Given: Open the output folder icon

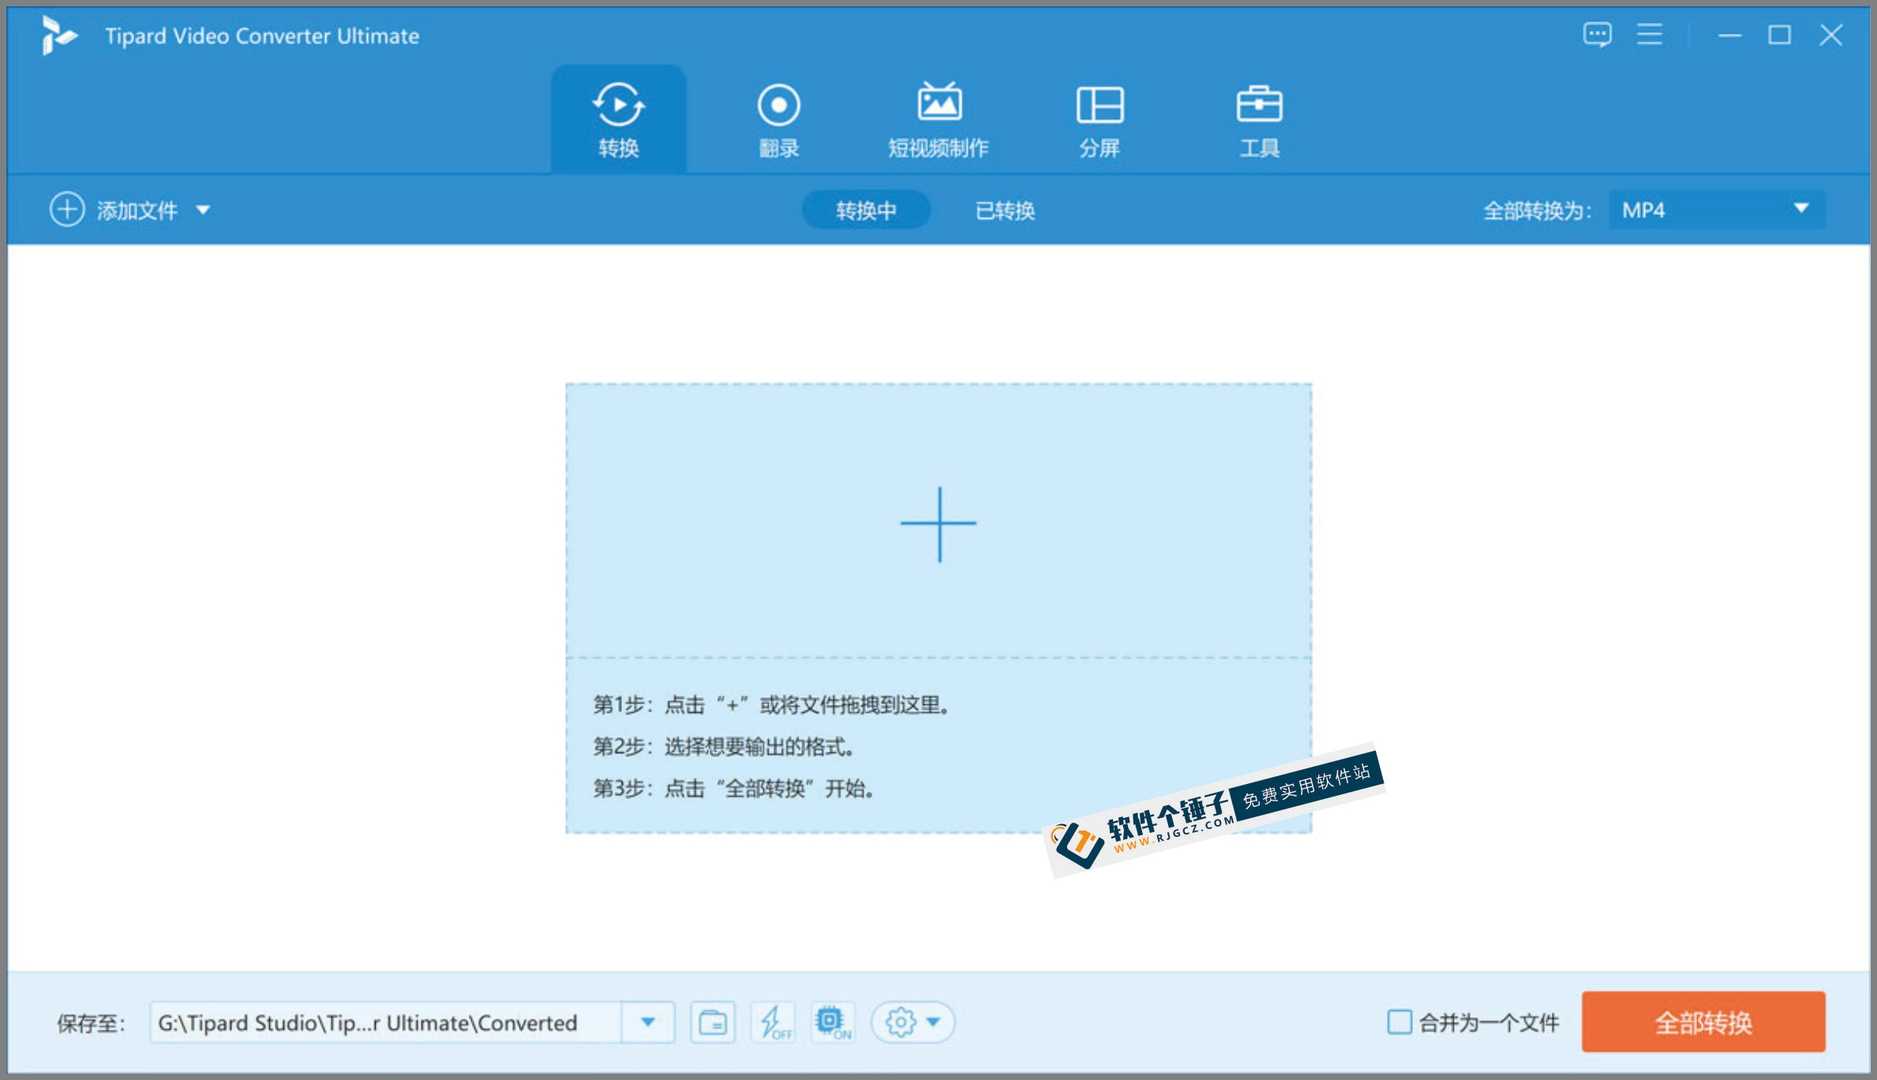Looking at the screenshot, I should (713, 1022).
